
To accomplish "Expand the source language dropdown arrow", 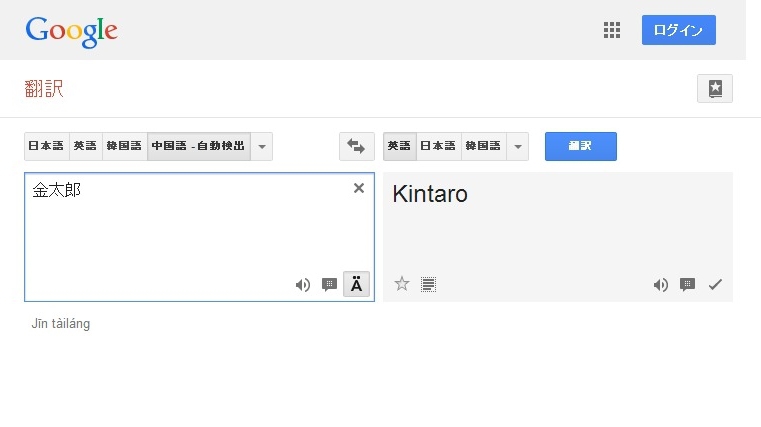I will [x=261, y=146].
